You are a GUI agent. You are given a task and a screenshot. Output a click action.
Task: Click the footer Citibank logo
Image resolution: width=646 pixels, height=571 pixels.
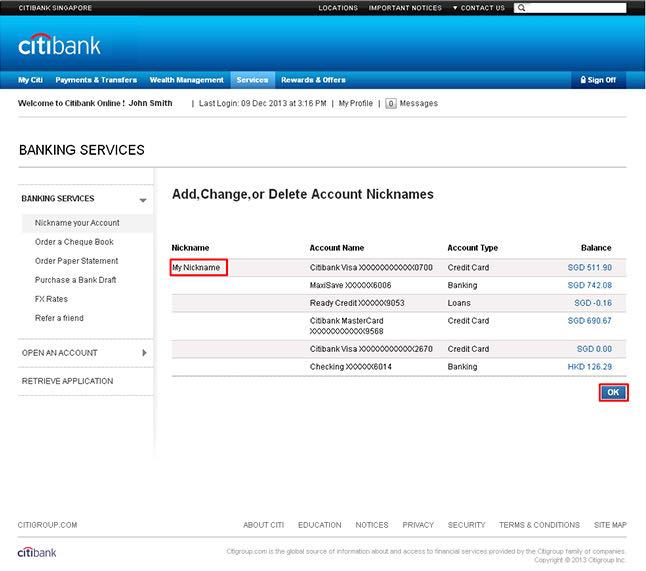39,552
